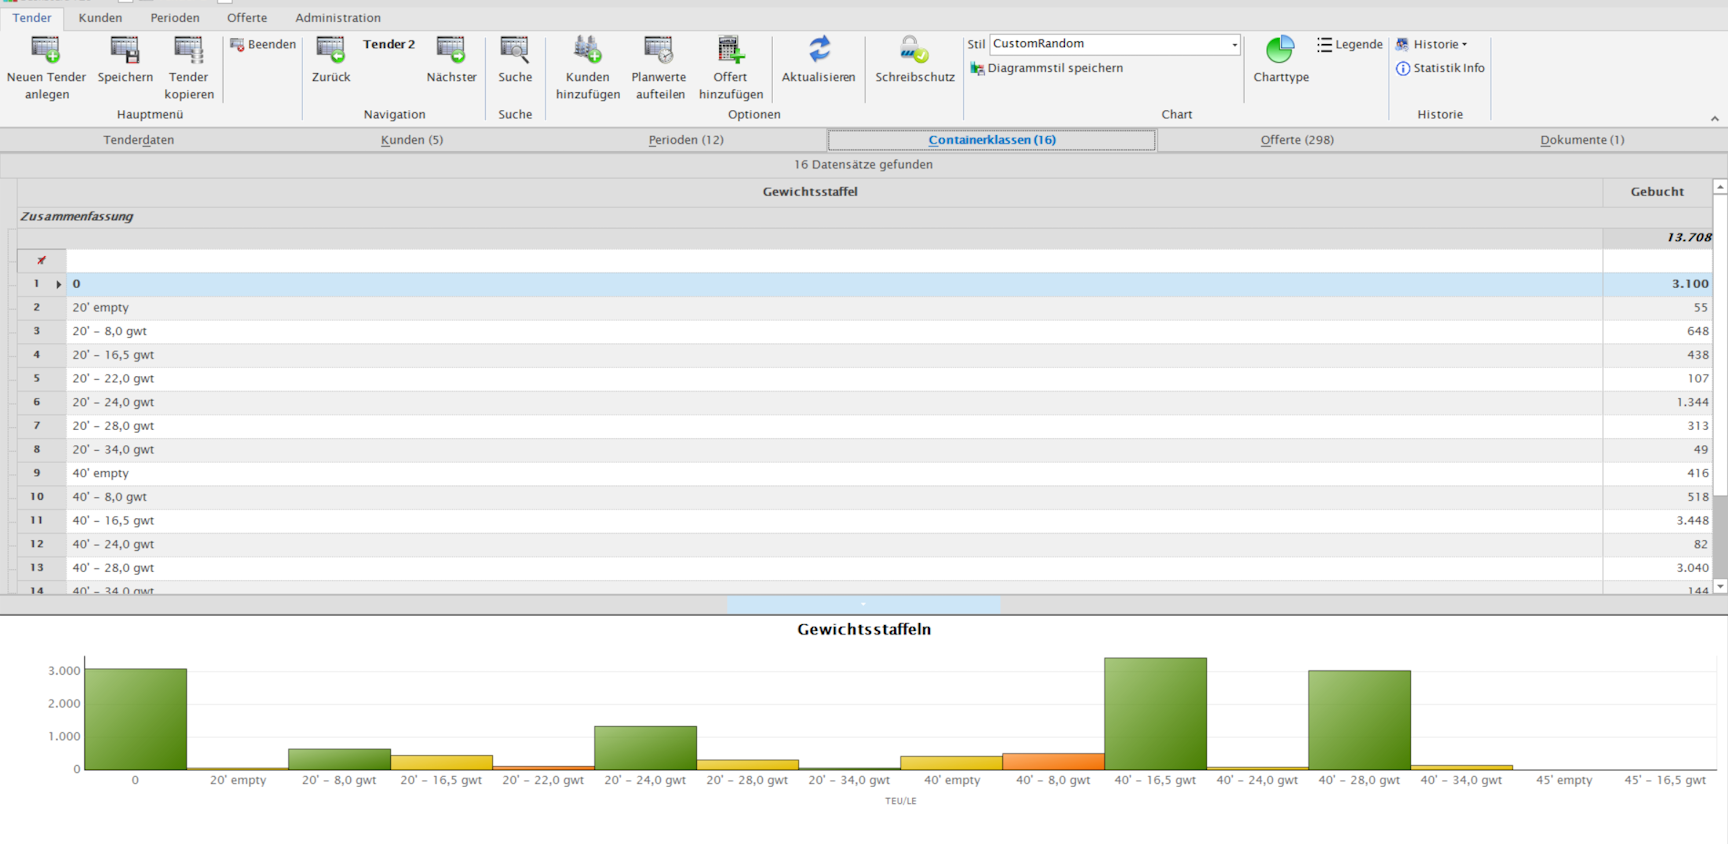Click the Tender kopieren icon
The width and height of the screenshot is (1728, 844).
[188, 50]
